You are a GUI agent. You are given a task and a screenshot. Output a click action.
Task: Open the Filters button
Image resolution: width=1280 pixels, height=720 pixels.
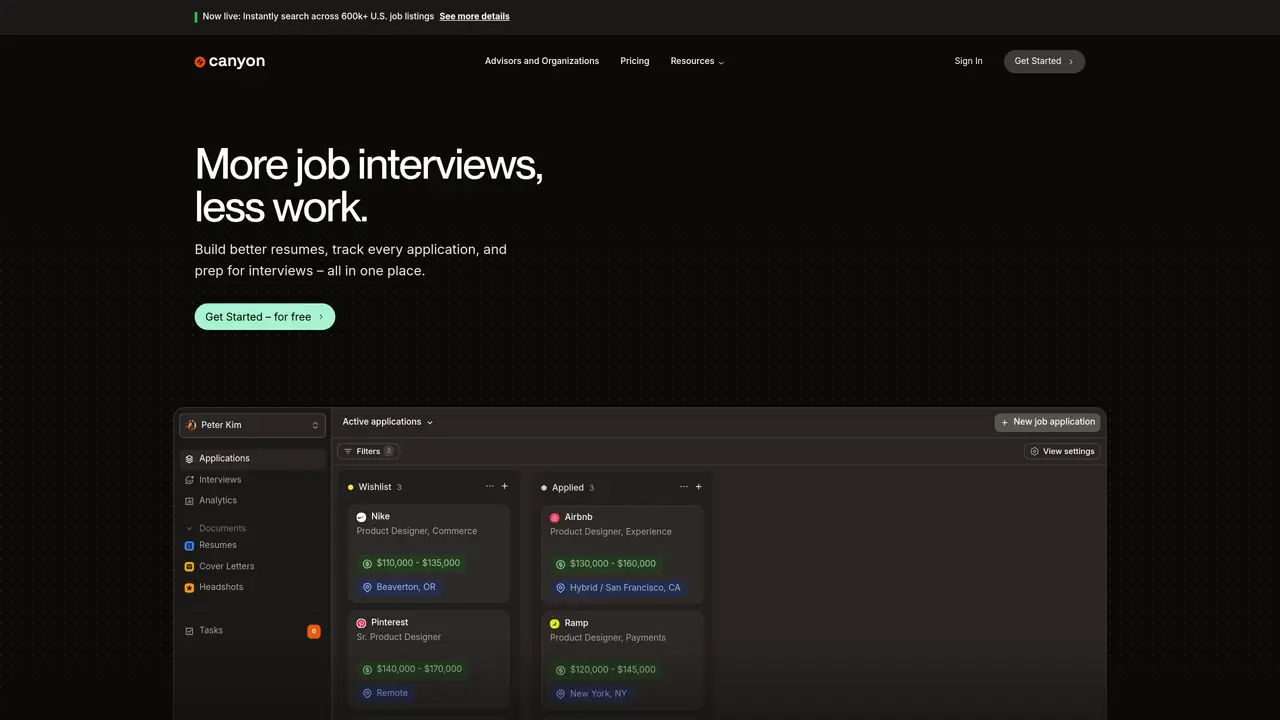pos(368,452)
